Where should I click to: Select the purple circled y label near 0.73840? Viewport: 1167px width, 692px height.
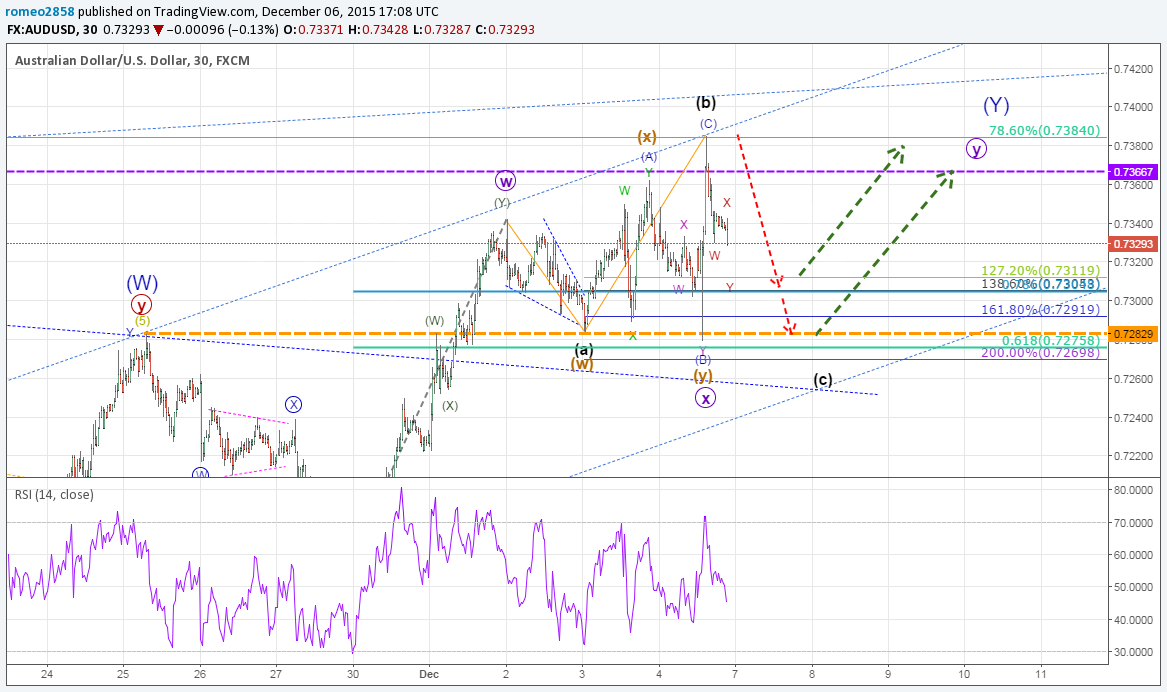click(976, 149)
